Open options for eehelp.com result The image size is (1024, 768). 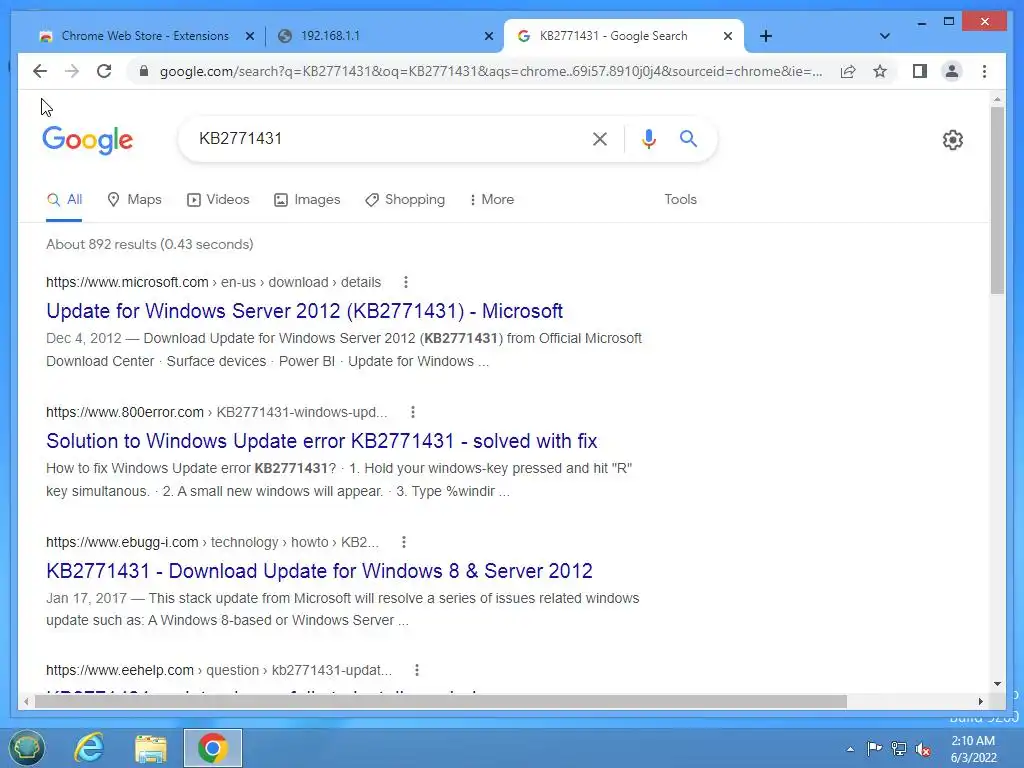417,670
